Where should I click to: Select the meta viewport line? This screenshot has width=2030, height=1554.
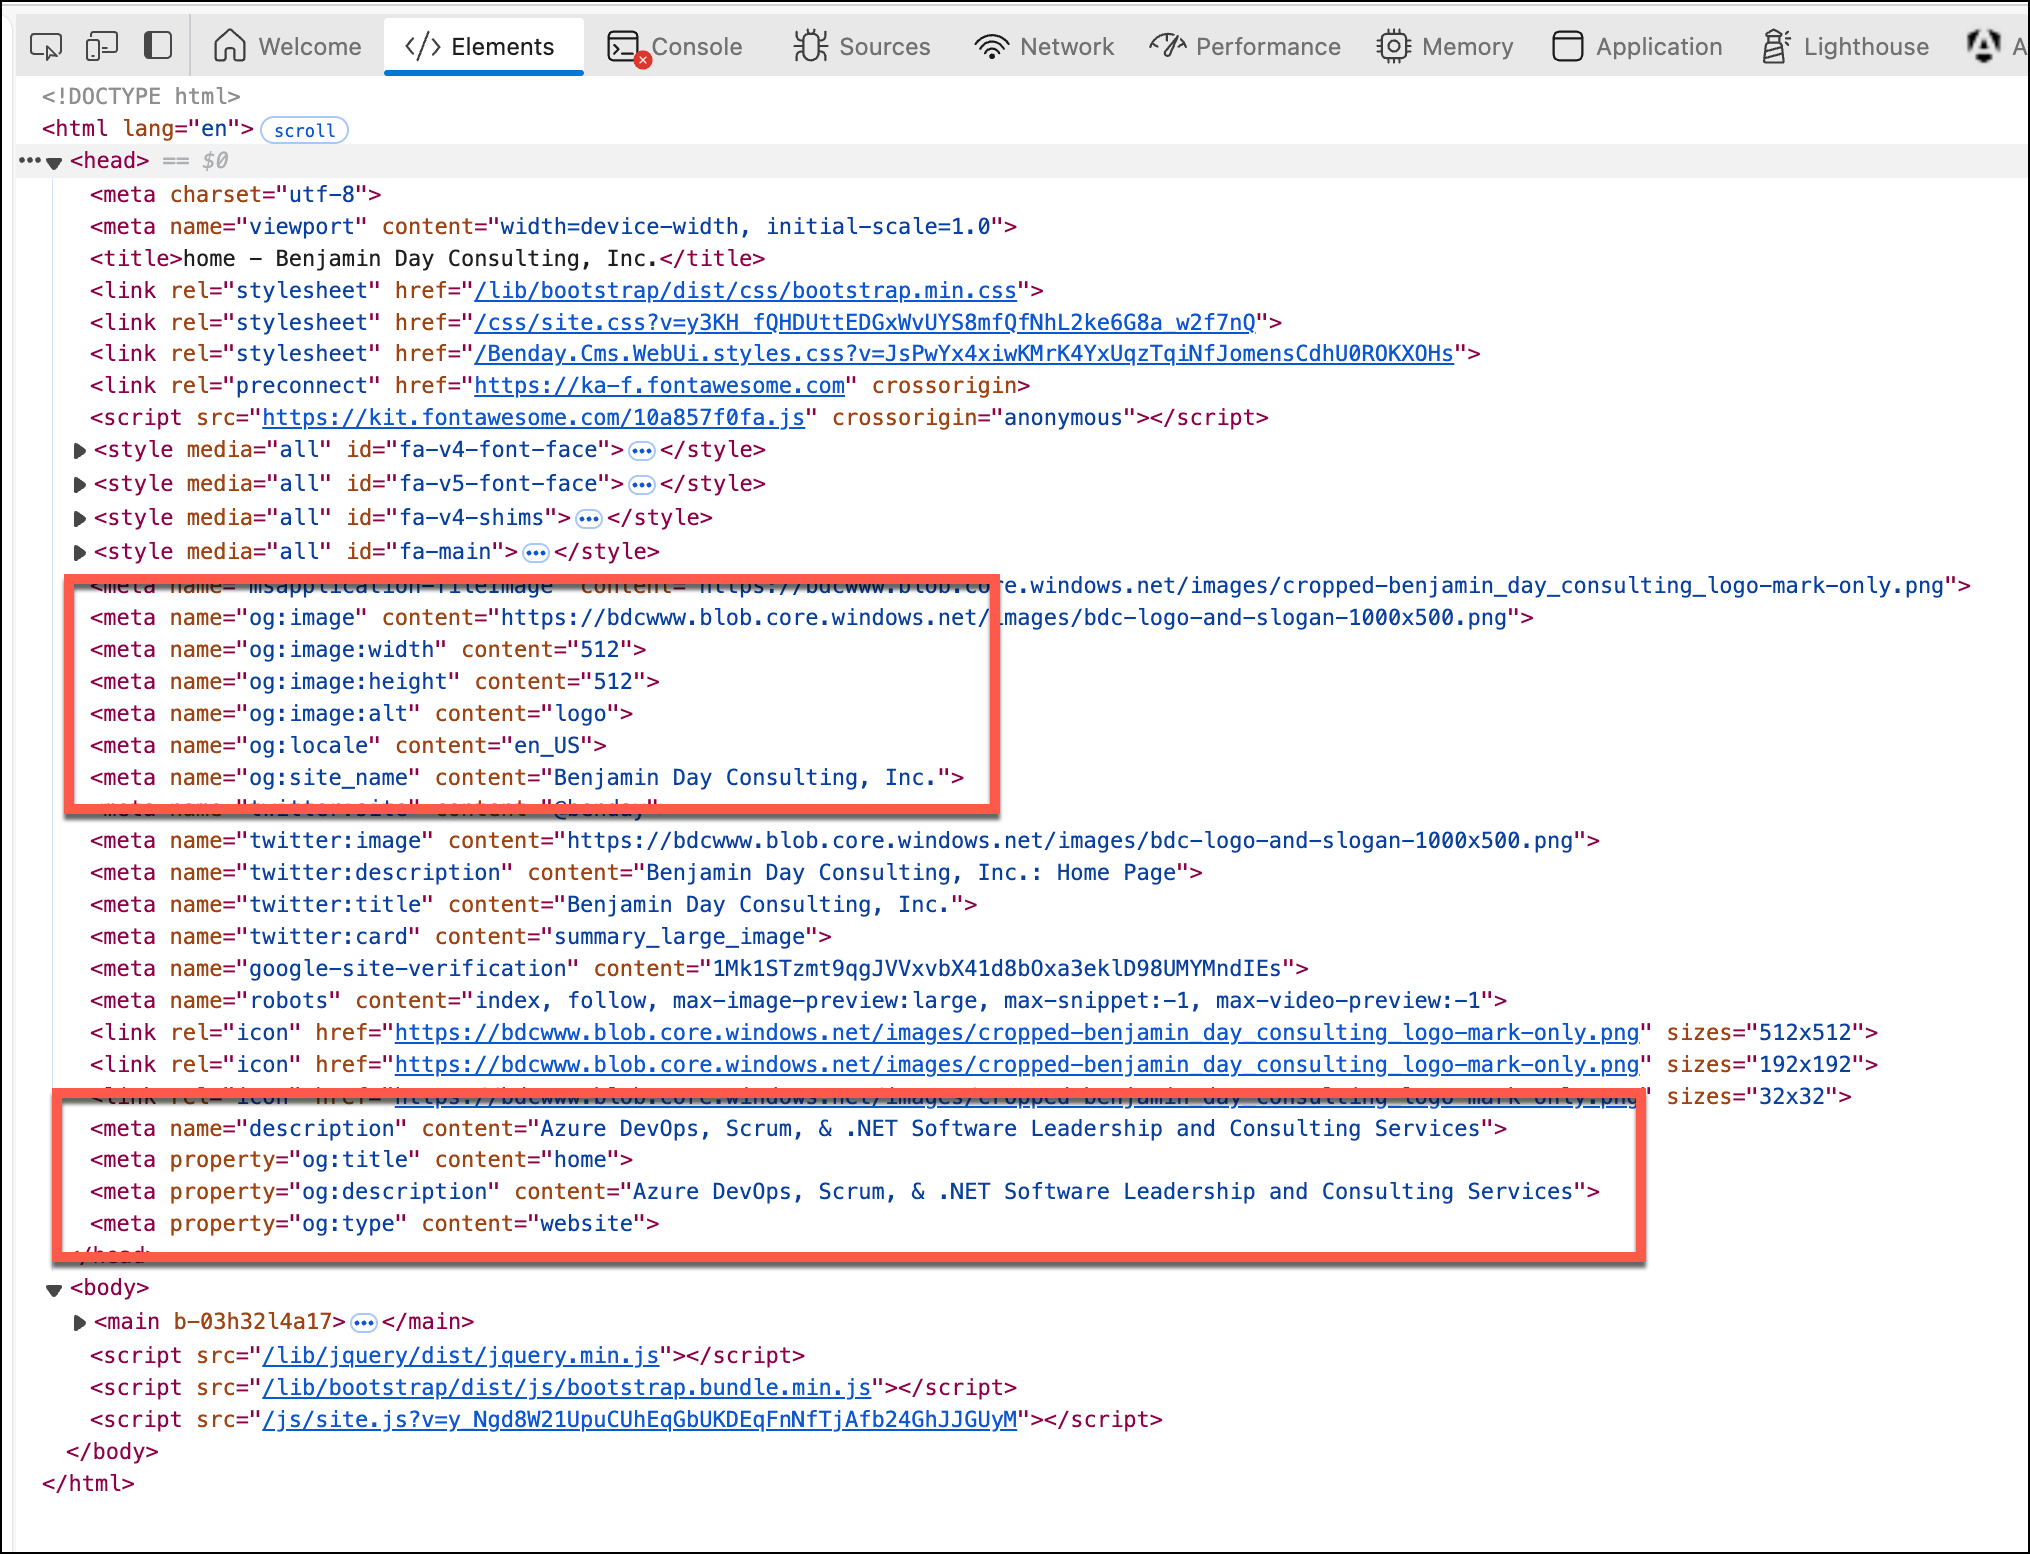click(554, 226)
